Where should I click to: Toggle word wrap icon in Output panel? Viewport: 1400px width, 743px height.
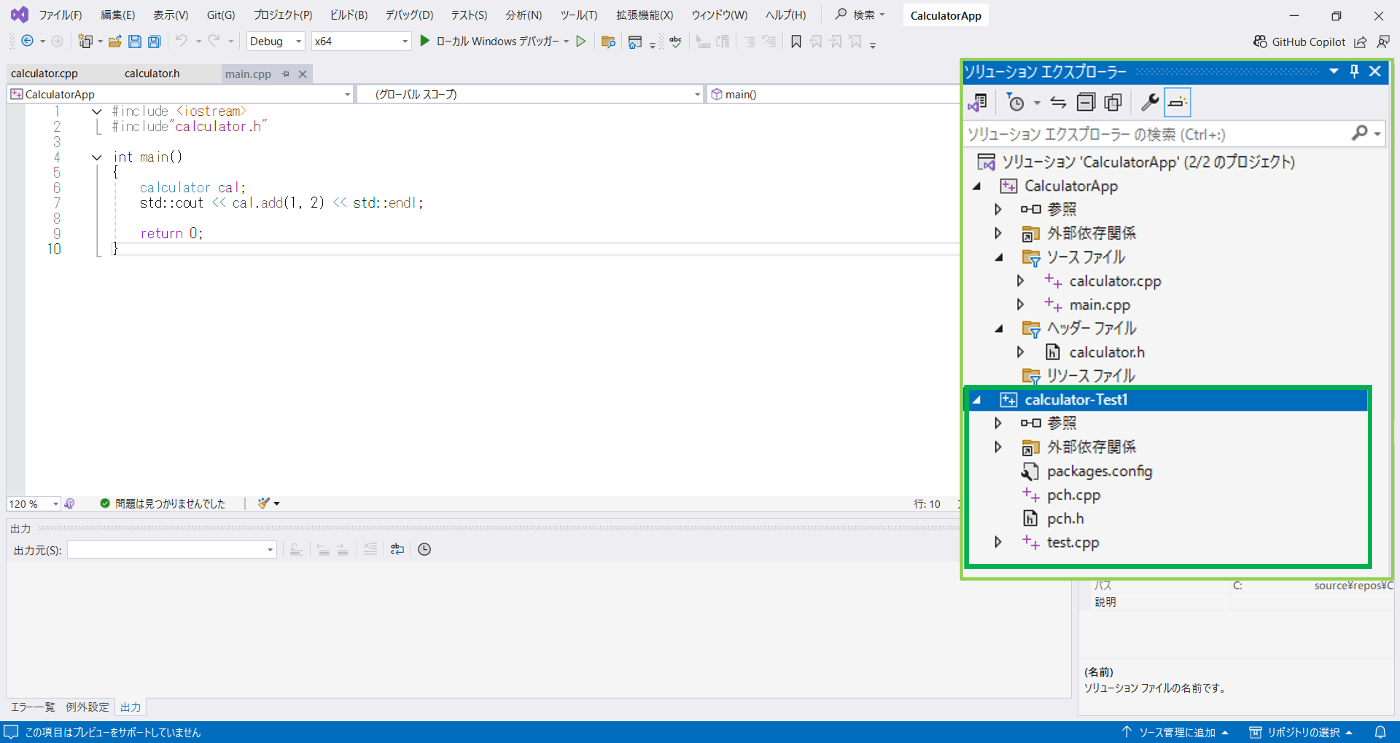click(397, 549)
